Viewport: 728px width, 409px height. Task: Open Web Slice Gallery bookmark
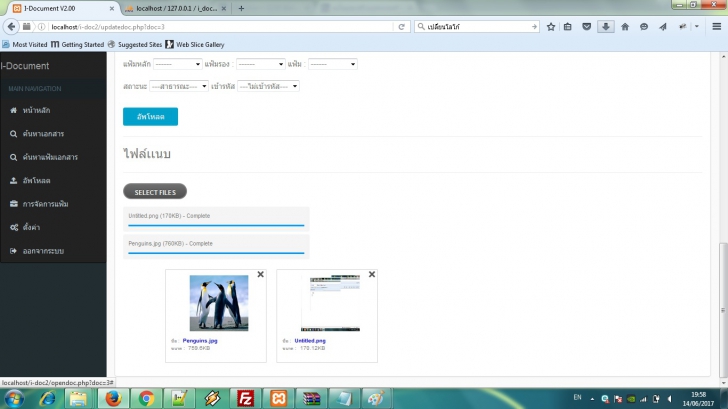[195, 45]
